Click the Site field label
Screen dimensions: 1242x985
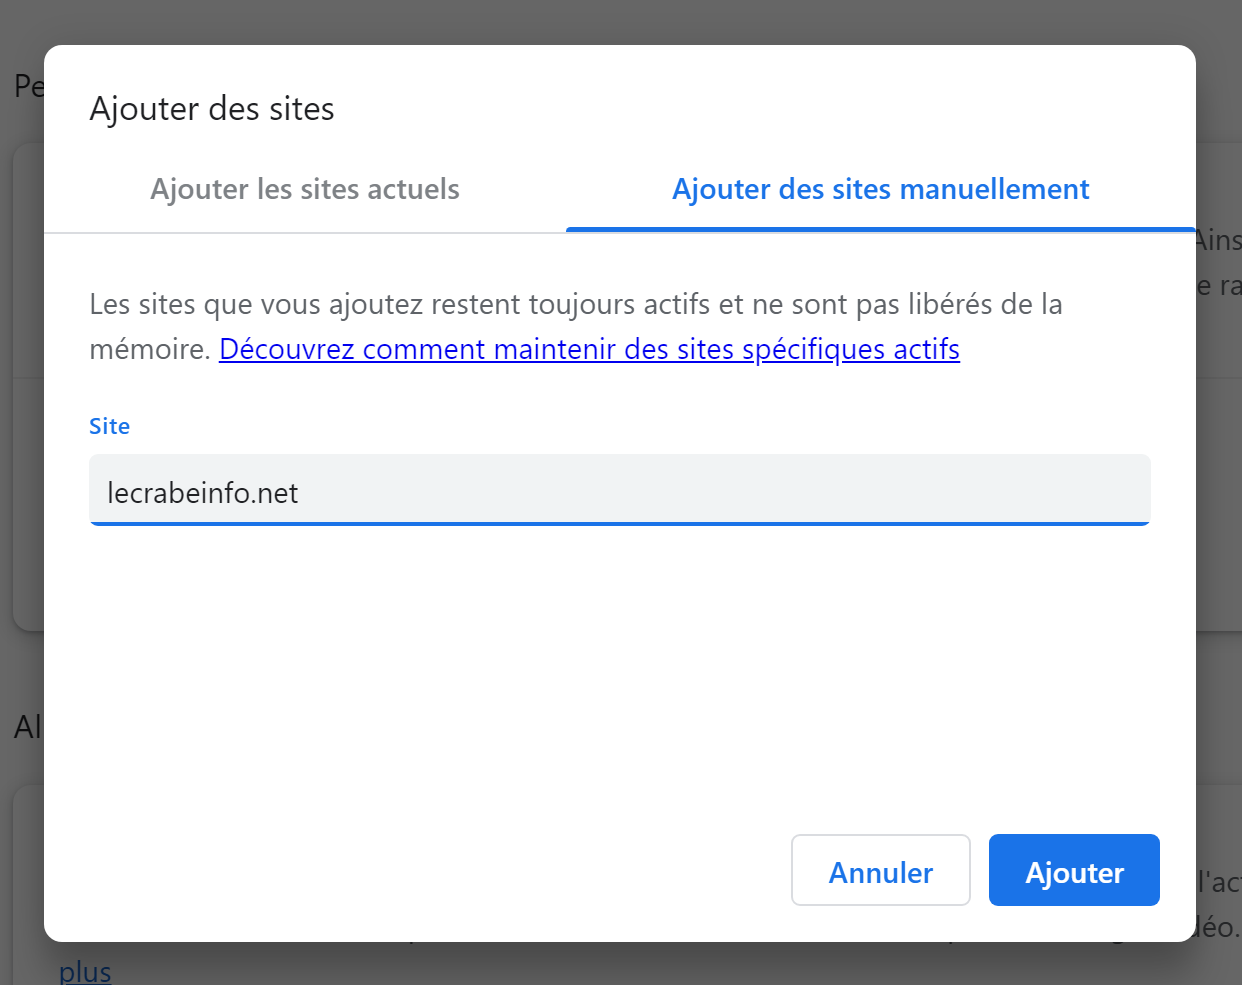(110, 426)
